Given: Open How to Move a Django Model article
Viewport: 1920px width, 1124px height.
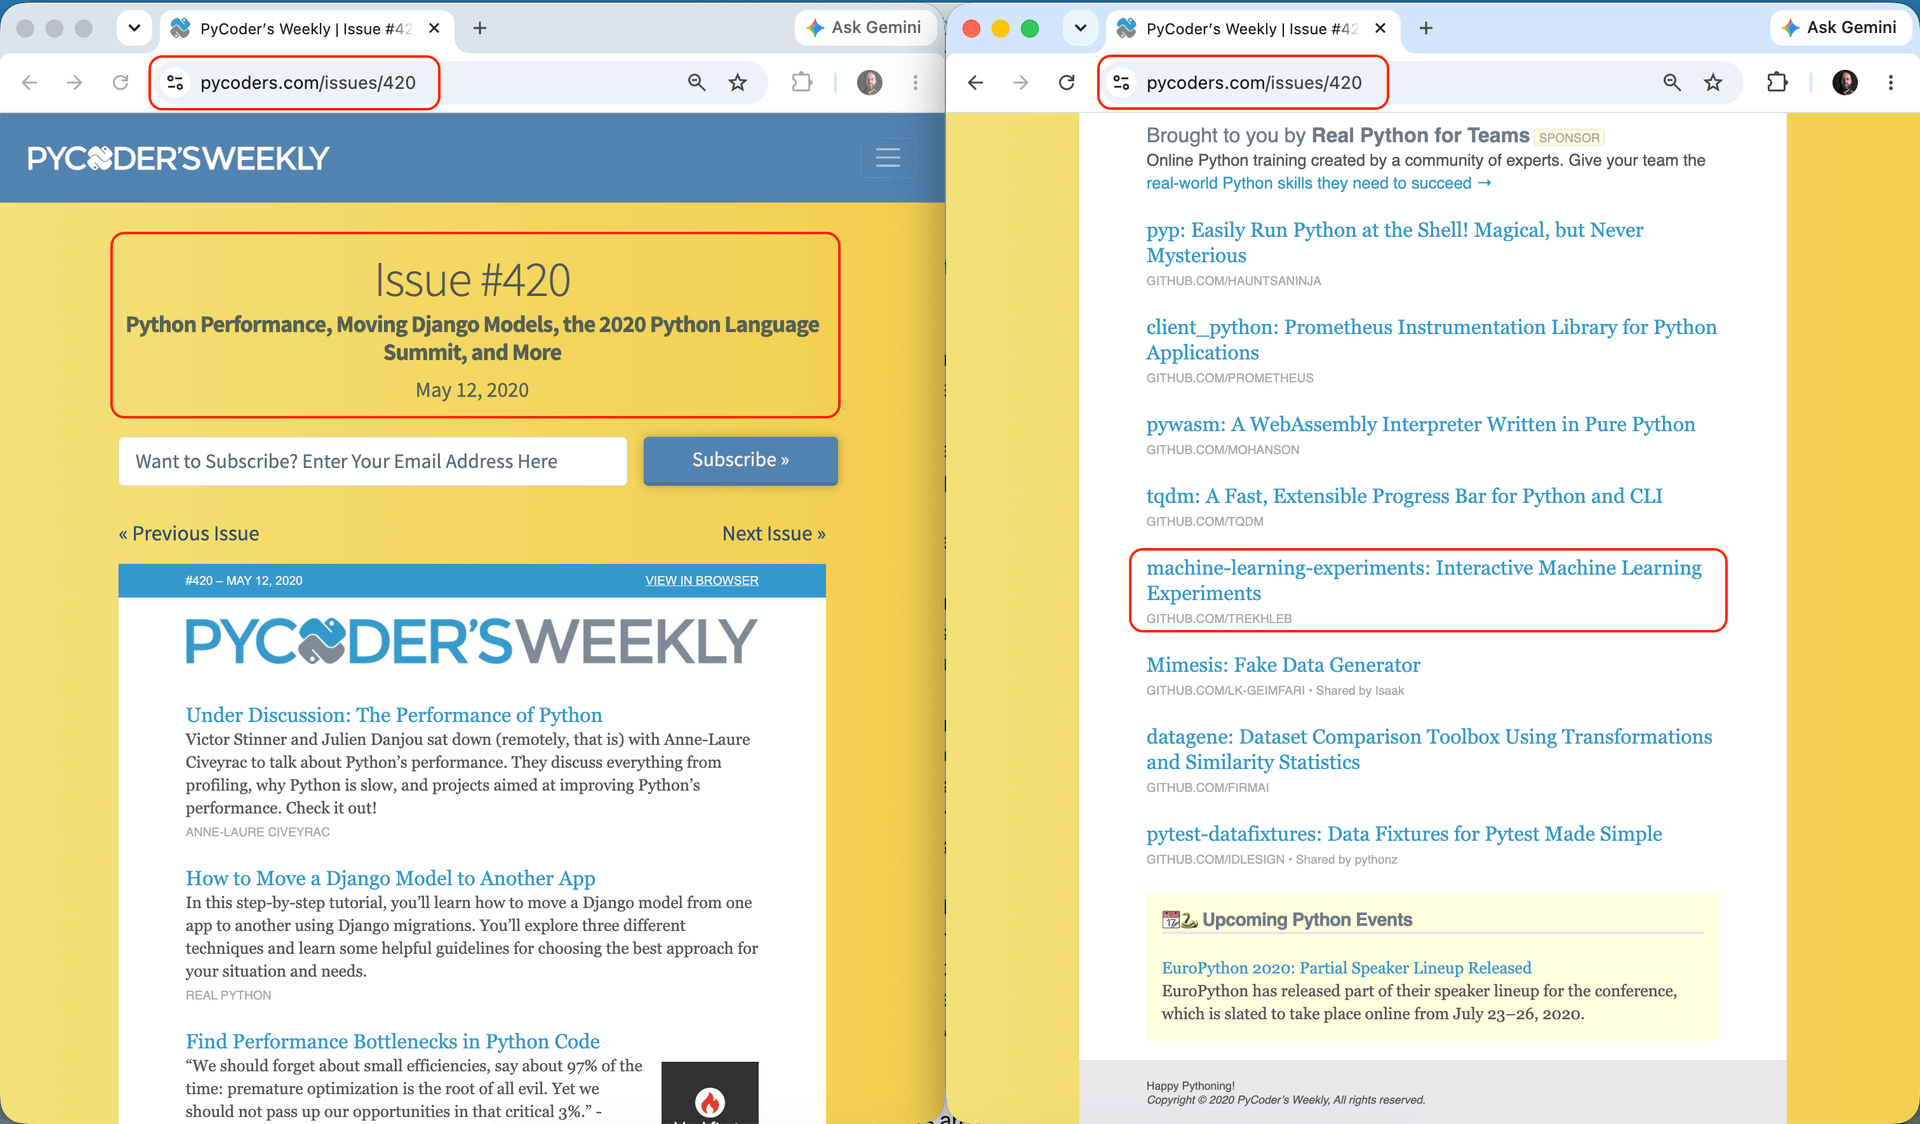Looking at the screenshot, I should (x=391, y=878).
